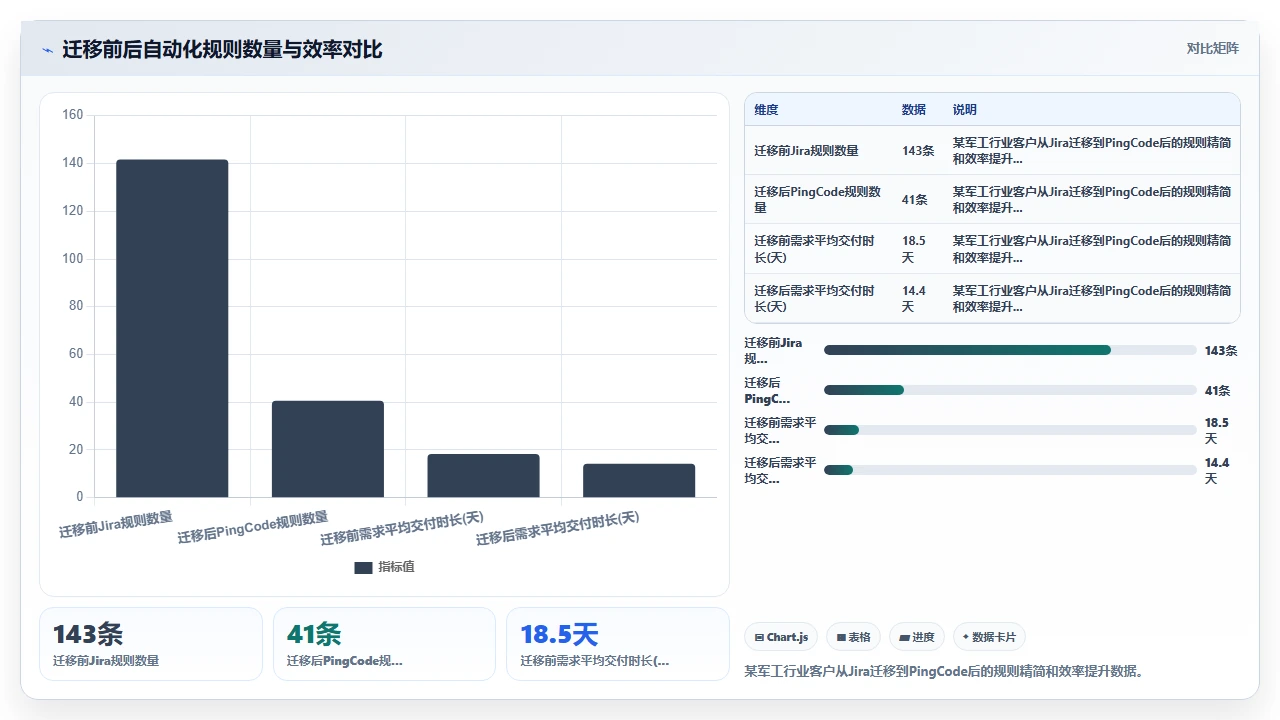The height and width of the screenshot is (720, 1280).
Task: Click the 迁移后PingCode规则数量 chart bar
Action: click(x=328, y=449)
